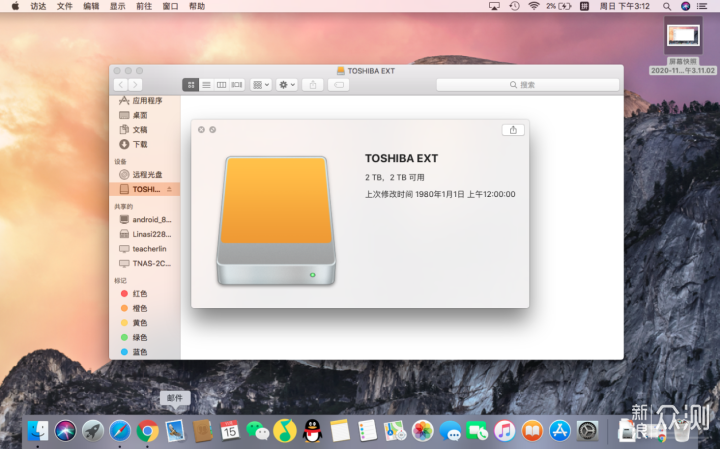Open System Preferences from the Dock
Image resolution: width=720 pixels, height=449 pixels.
click(x=587, y=431)
